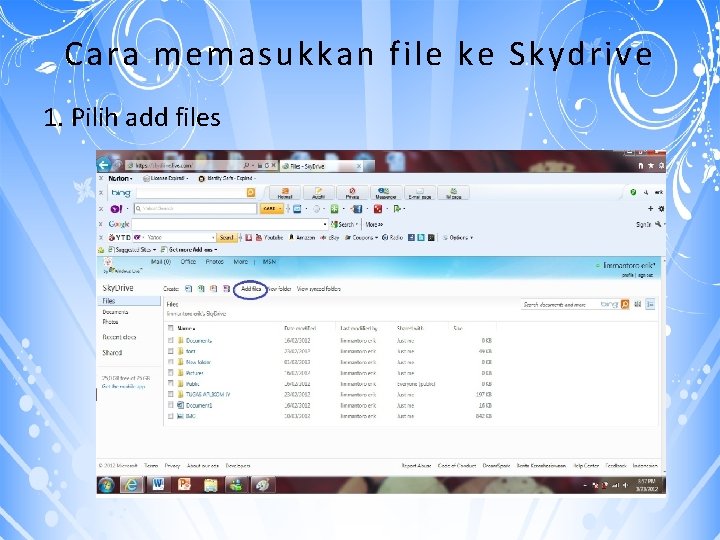Click the red dice icon in Yahoo toolbar
Screen dimensions: 720x540
(377, 209)
